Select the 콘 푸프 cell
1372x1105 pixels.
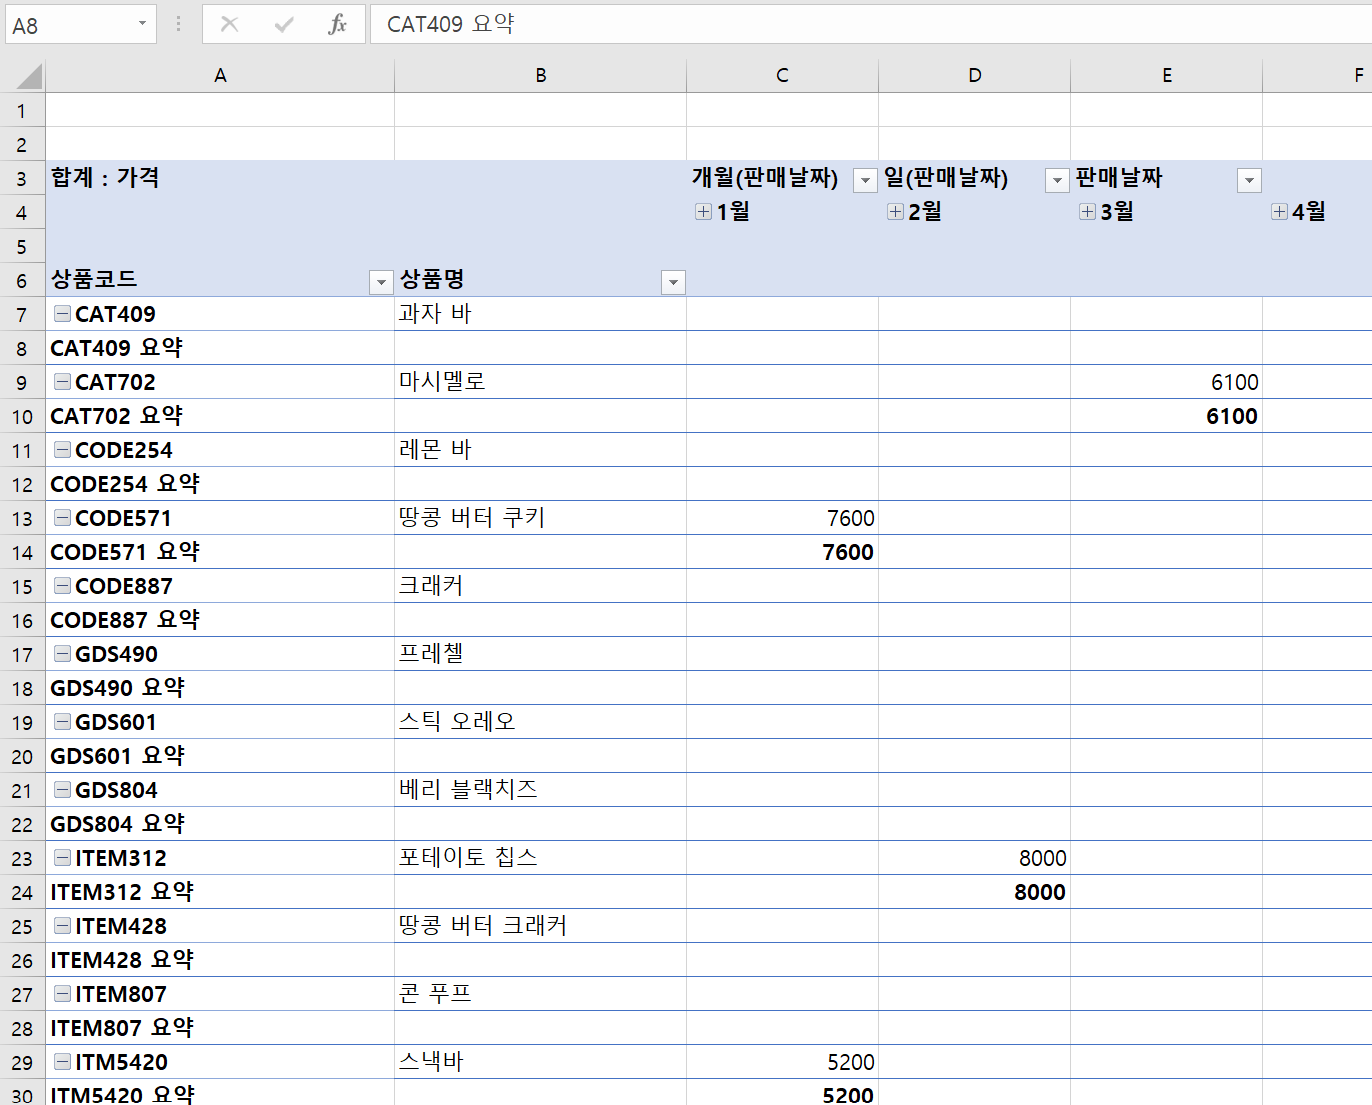click(x=540, y=994)
